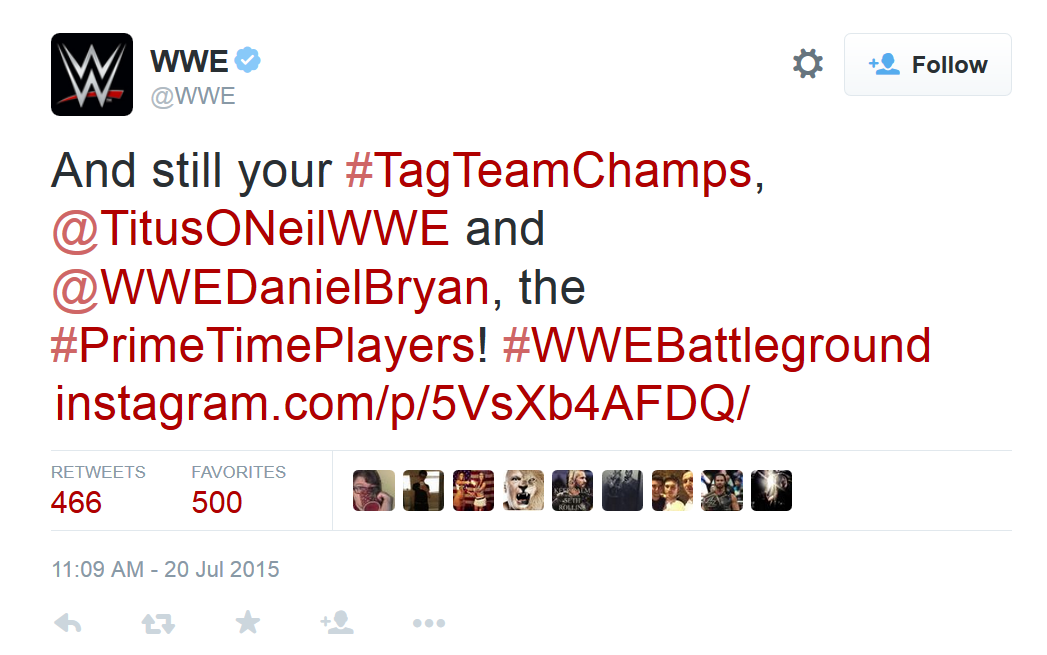Click the blue verified badge

tap(248, 62)
